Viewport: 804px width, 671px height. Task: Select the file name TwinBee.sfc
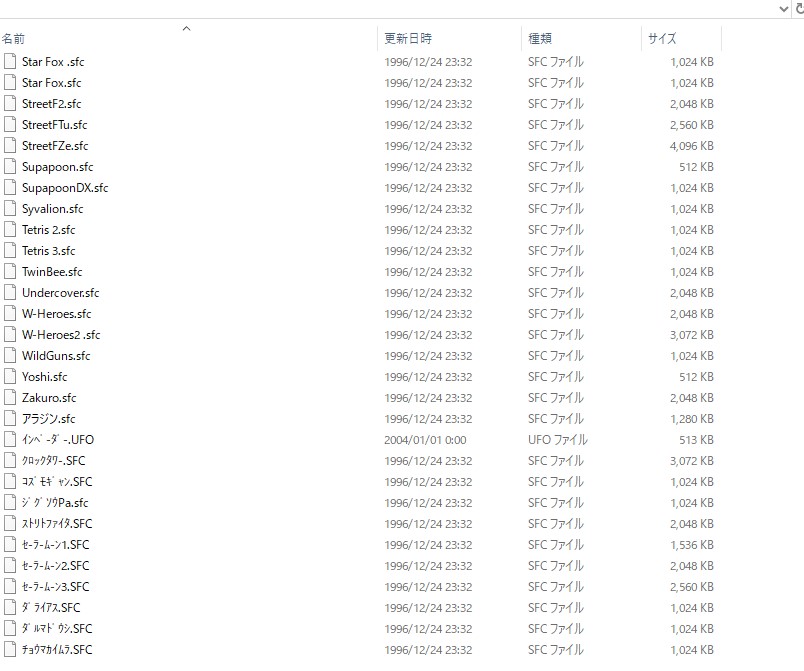coord(52,272)
